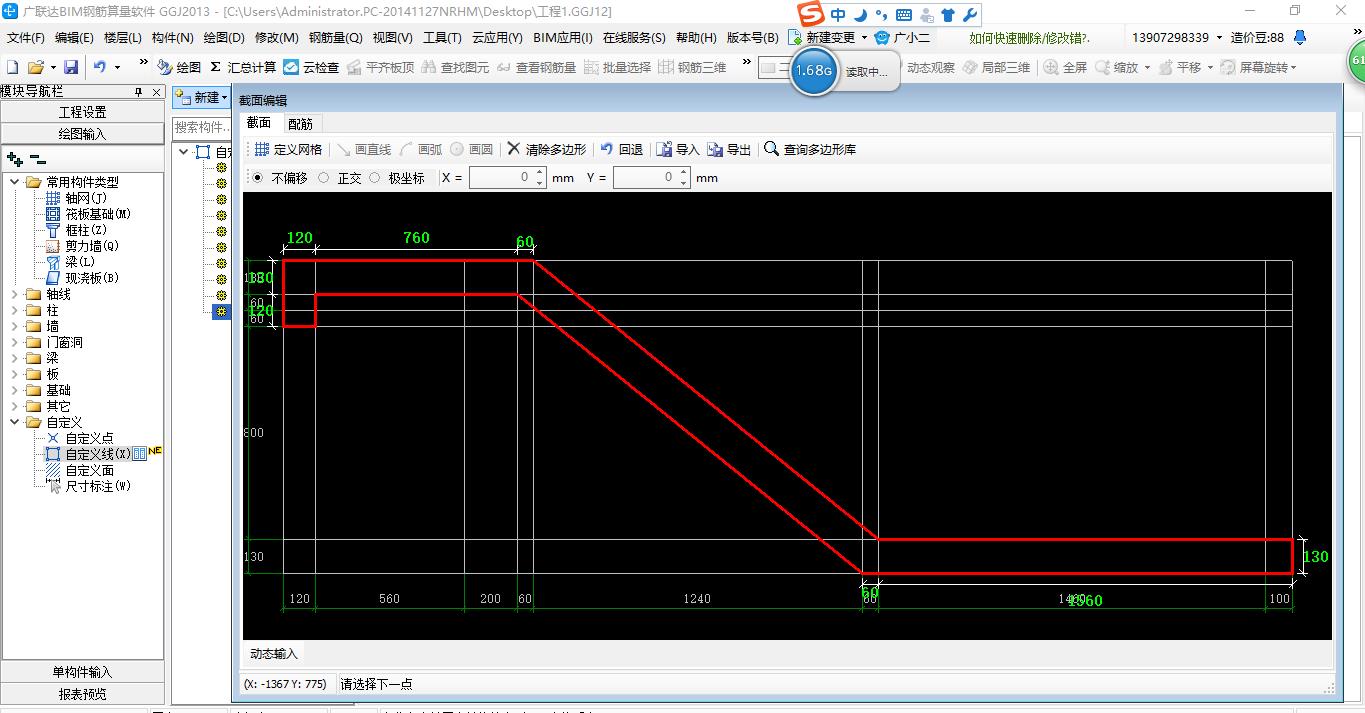
Task: Switch to 截面 tab
Action: coord(259,123)
